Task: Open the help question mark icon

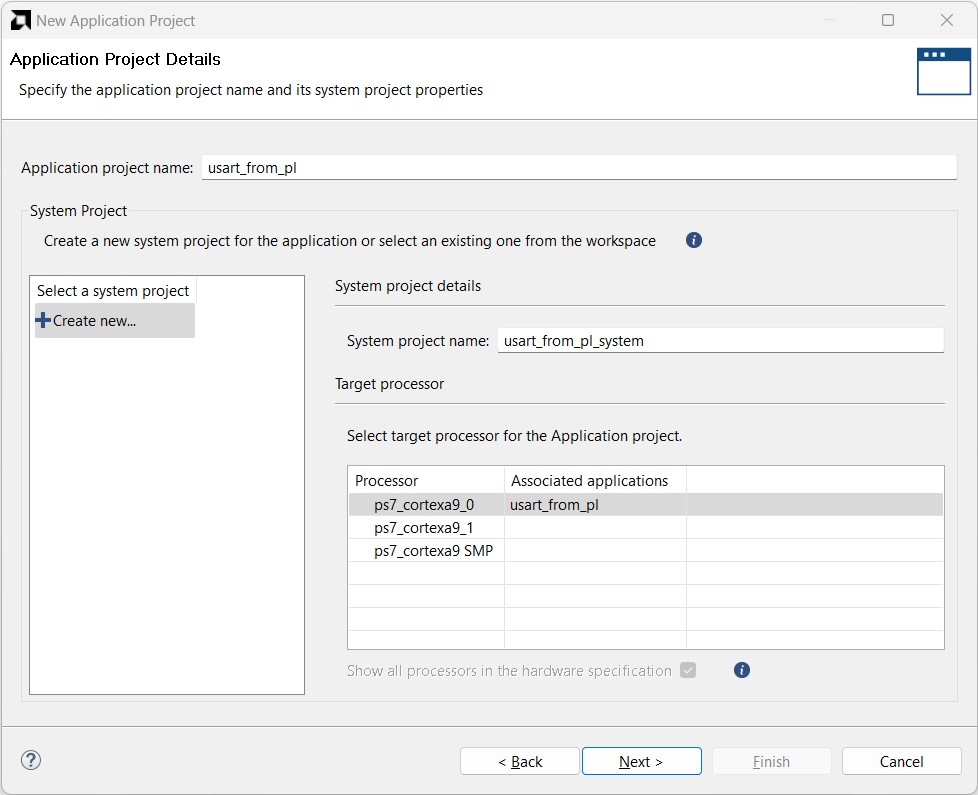Action: (x=31, y=760)
